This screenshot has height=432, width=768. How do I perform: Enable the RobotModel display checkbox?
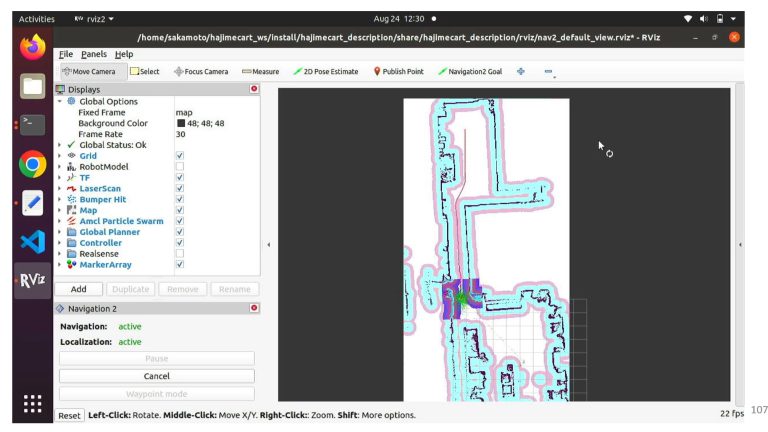click(x=179, y=167)
